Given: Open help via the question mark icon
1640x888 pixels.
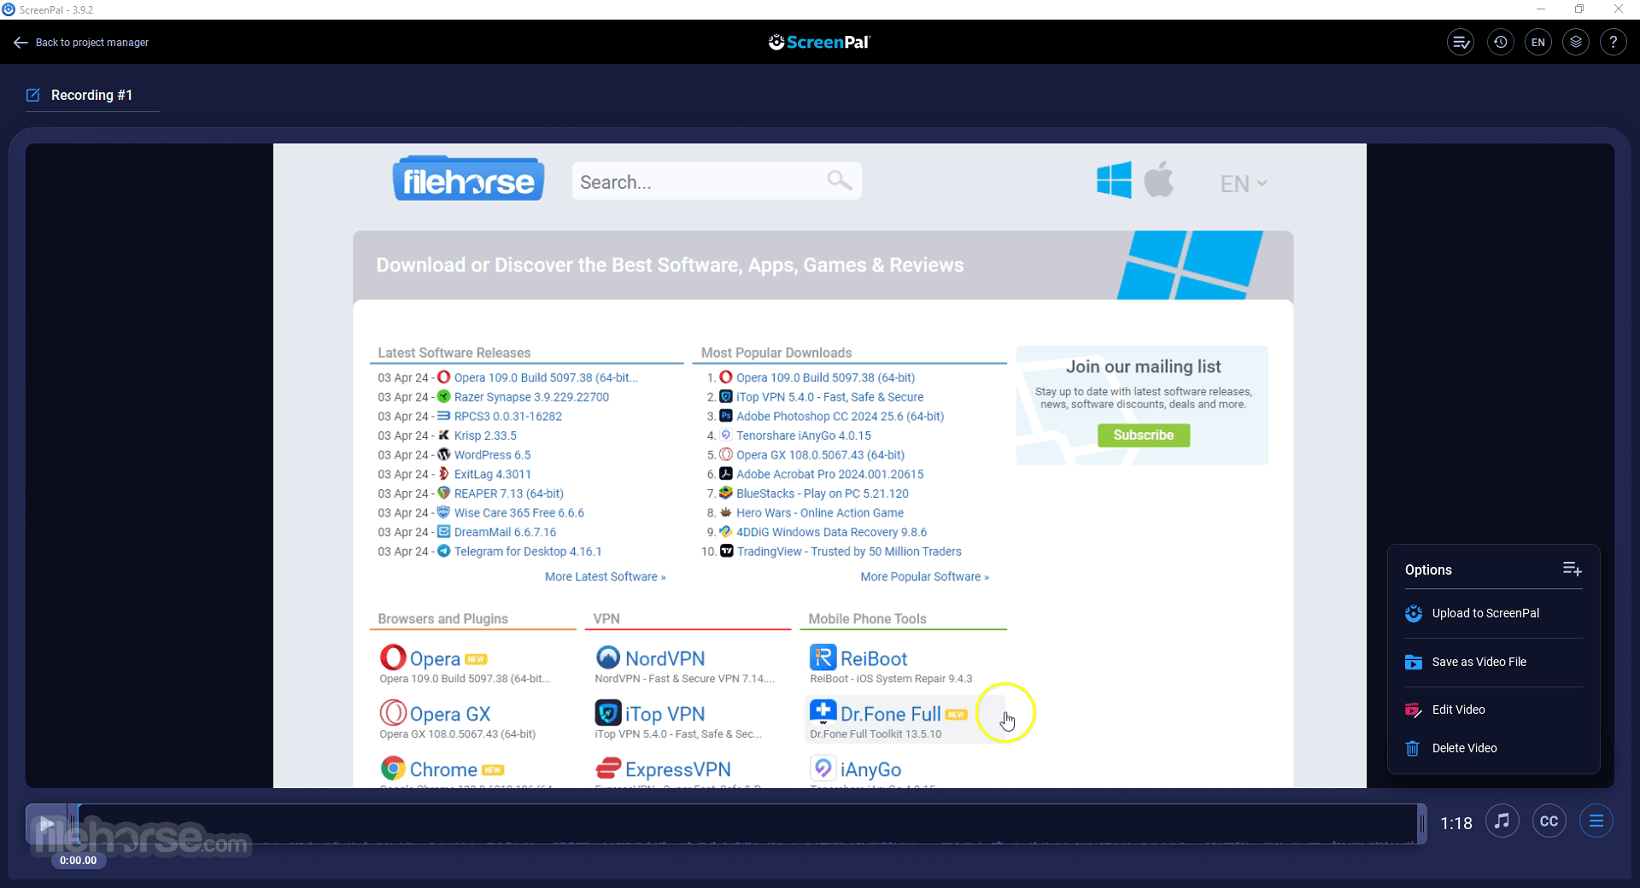Looking at the screenshot, I should [x=1613, y=42].
